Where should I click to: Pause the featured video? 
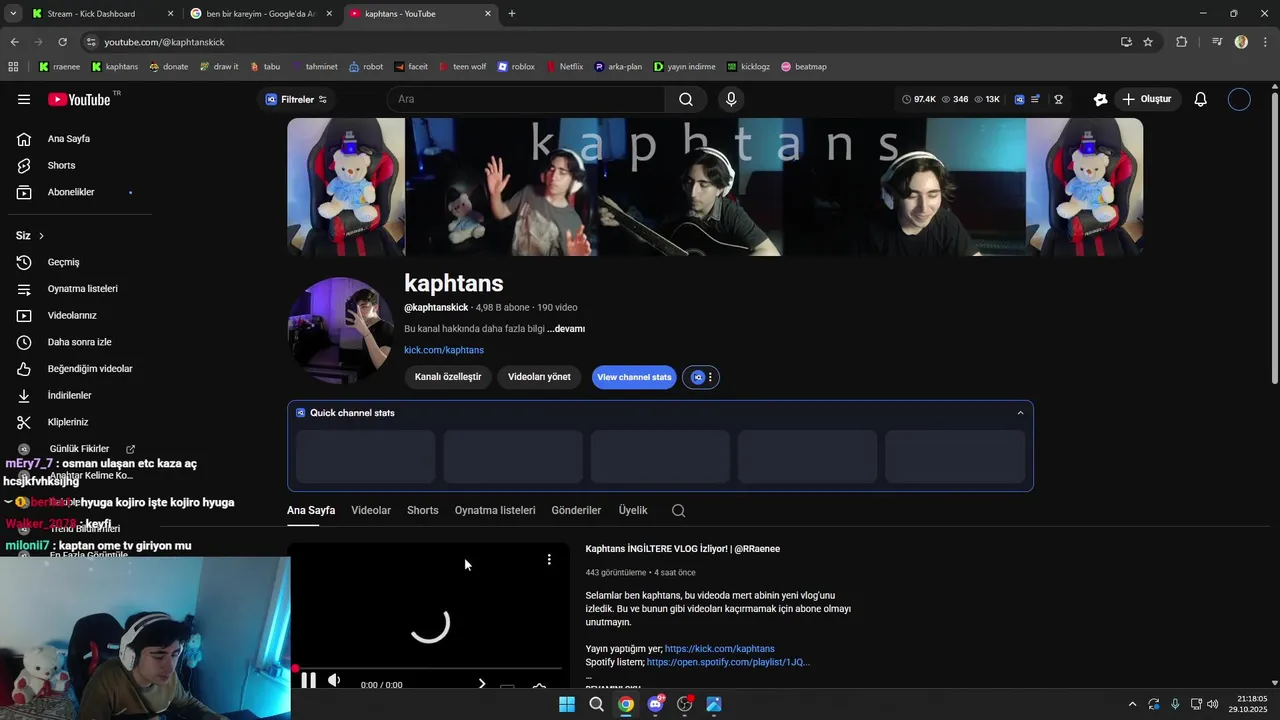point(308,681)
